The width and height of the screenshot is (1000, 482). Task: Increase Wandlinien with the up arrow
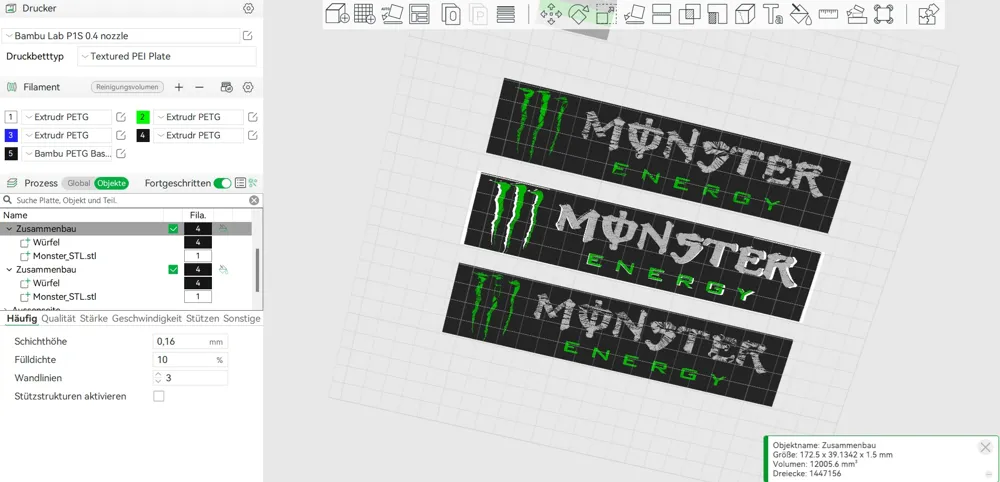click(x=158, y=374)
